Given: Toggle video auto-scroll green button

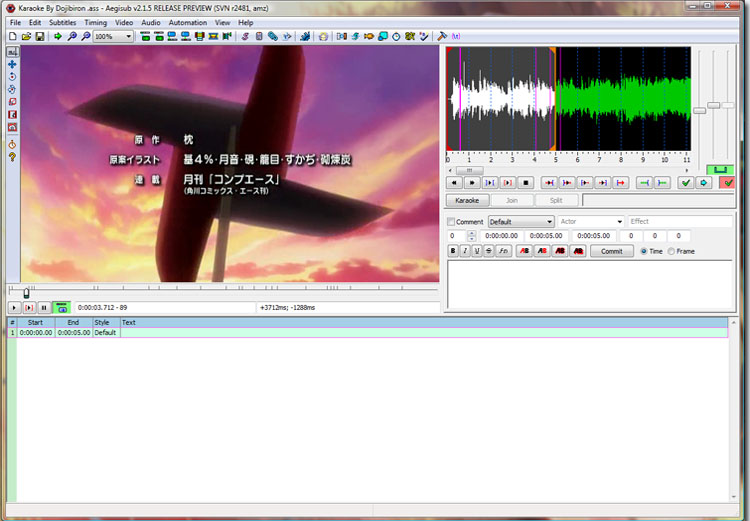Looking at the screenshot, I should tap(62, 308).
